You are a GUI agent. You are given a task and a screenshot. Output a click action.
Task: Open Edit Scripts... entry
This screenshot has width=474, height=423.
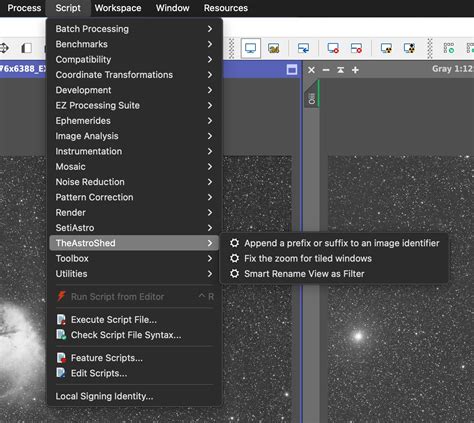[134, 373]
